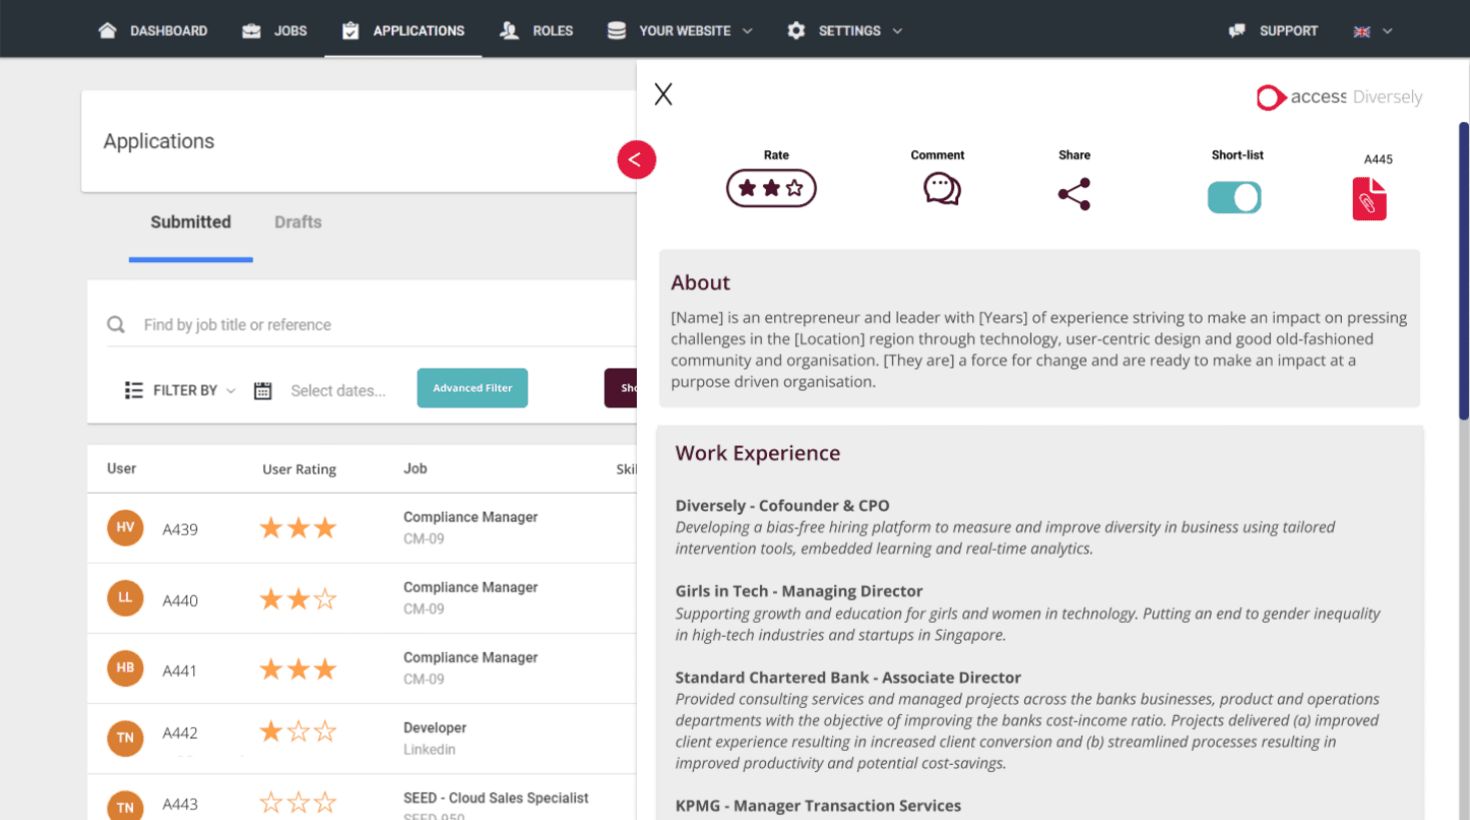Click the About section title
The width and height of the screenshot is (1470, 820).
tap(700, 283)
